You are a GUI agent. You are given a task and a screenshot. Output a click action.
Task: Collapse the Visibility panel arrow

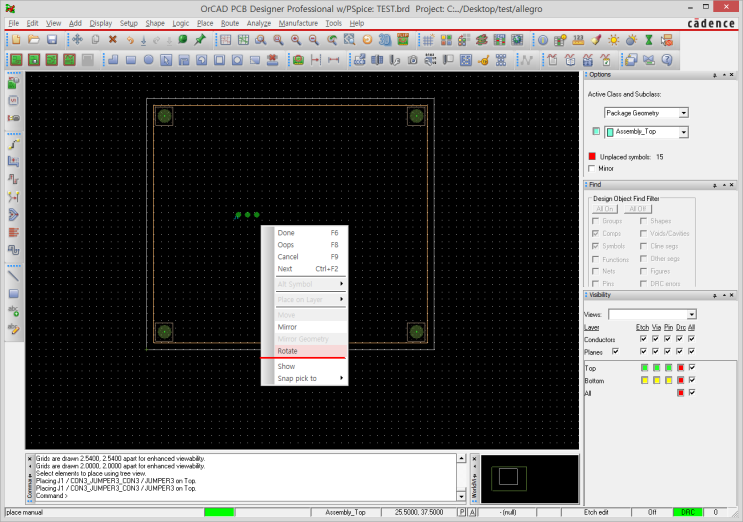click(x=724, y=295)
